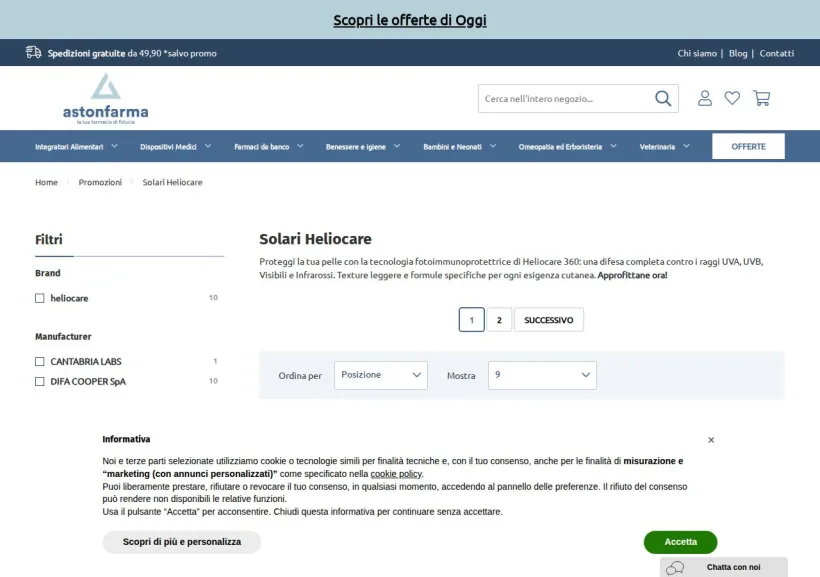Open the Ordina per Posizione dropdown
Image resolution: width=820 pixels, height=577 pixels.
pyautogui.click(x=381, y=375)
